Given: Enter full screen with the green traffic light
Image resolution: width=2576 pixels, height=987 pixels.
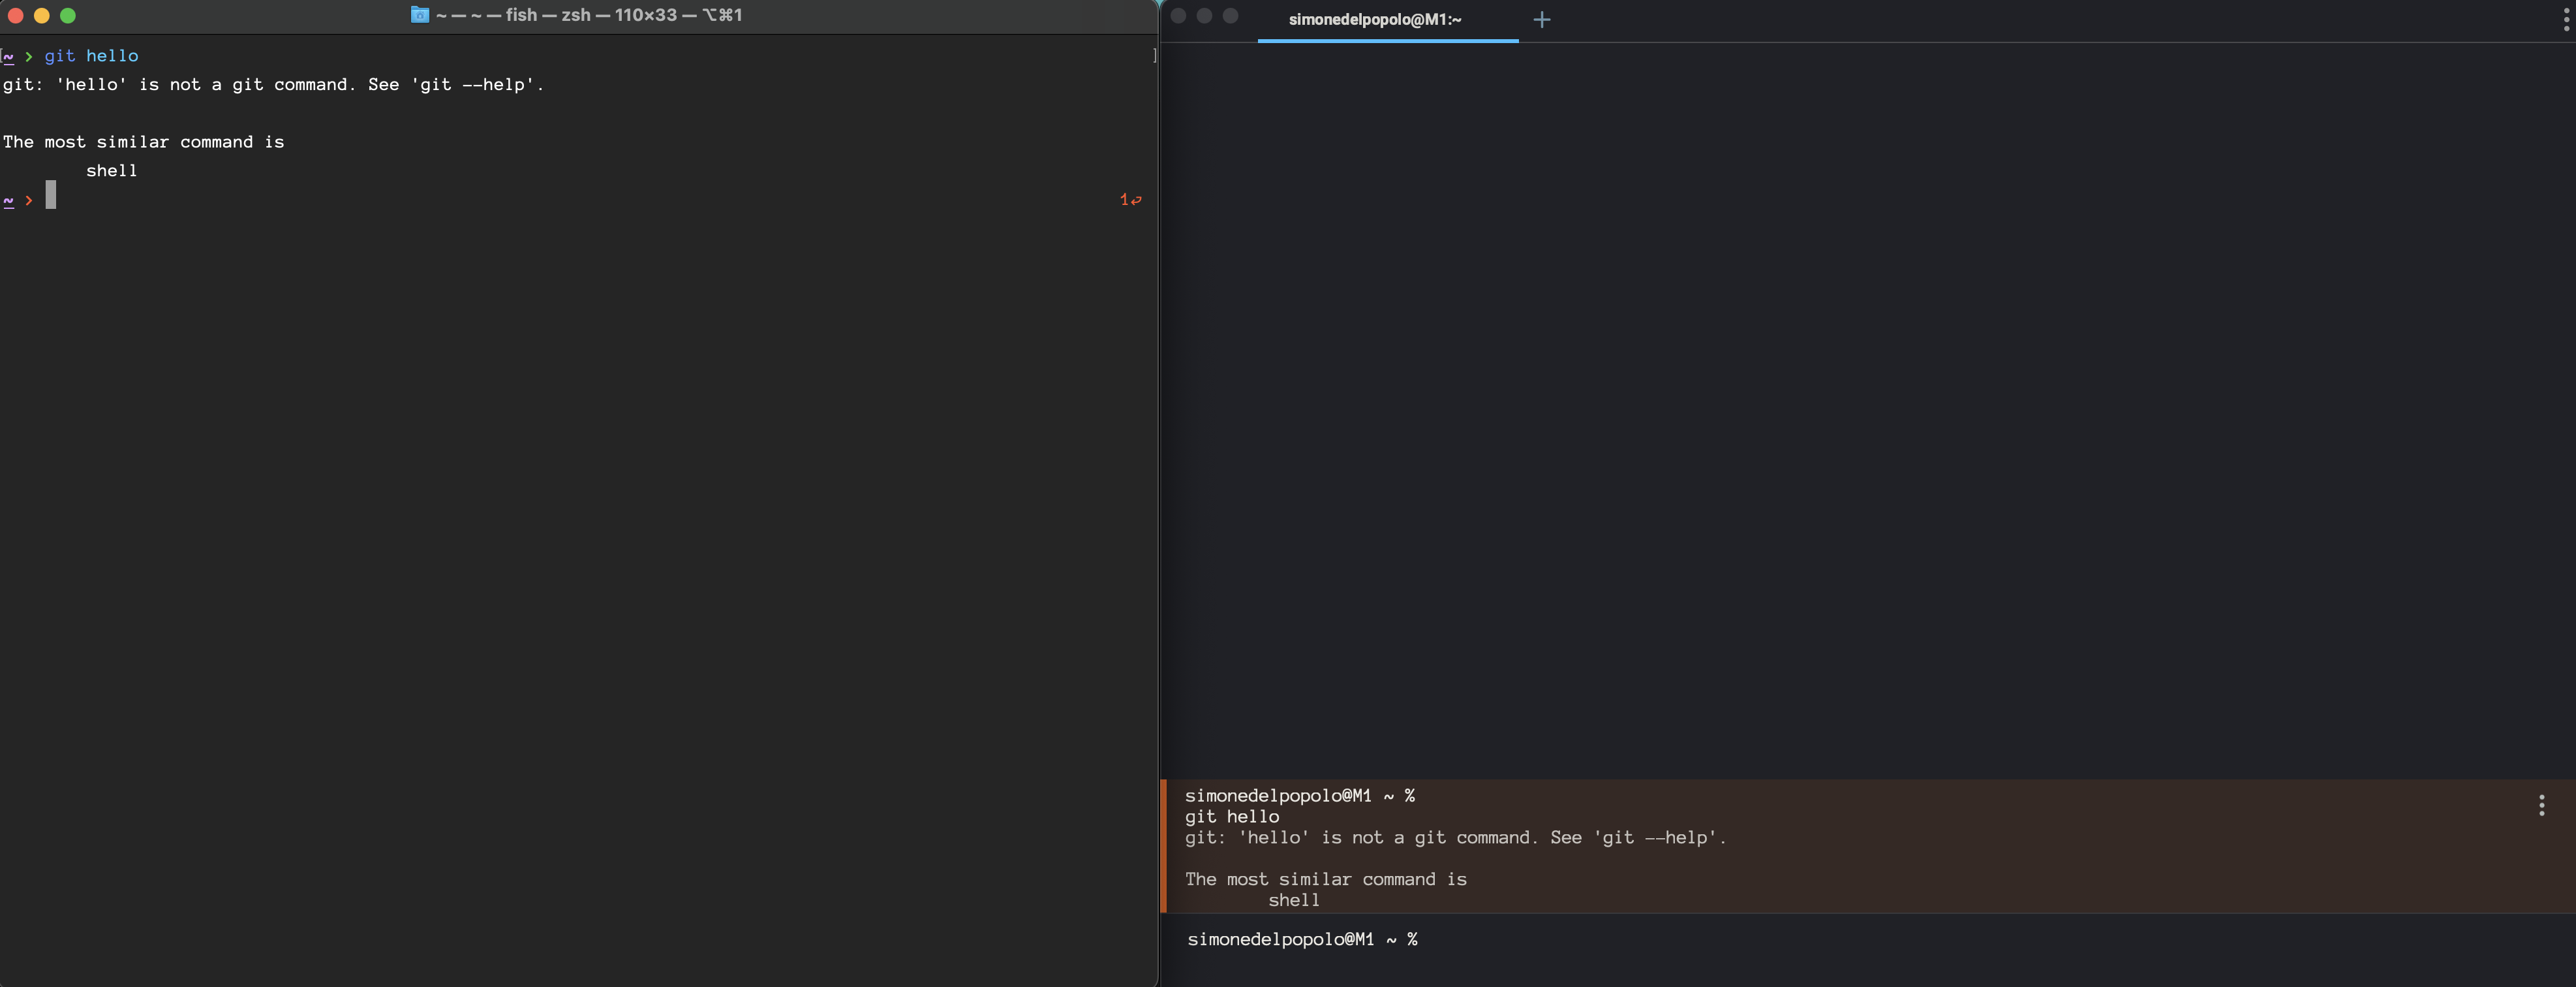Looking at the screenshot, I should pos(68,16).
